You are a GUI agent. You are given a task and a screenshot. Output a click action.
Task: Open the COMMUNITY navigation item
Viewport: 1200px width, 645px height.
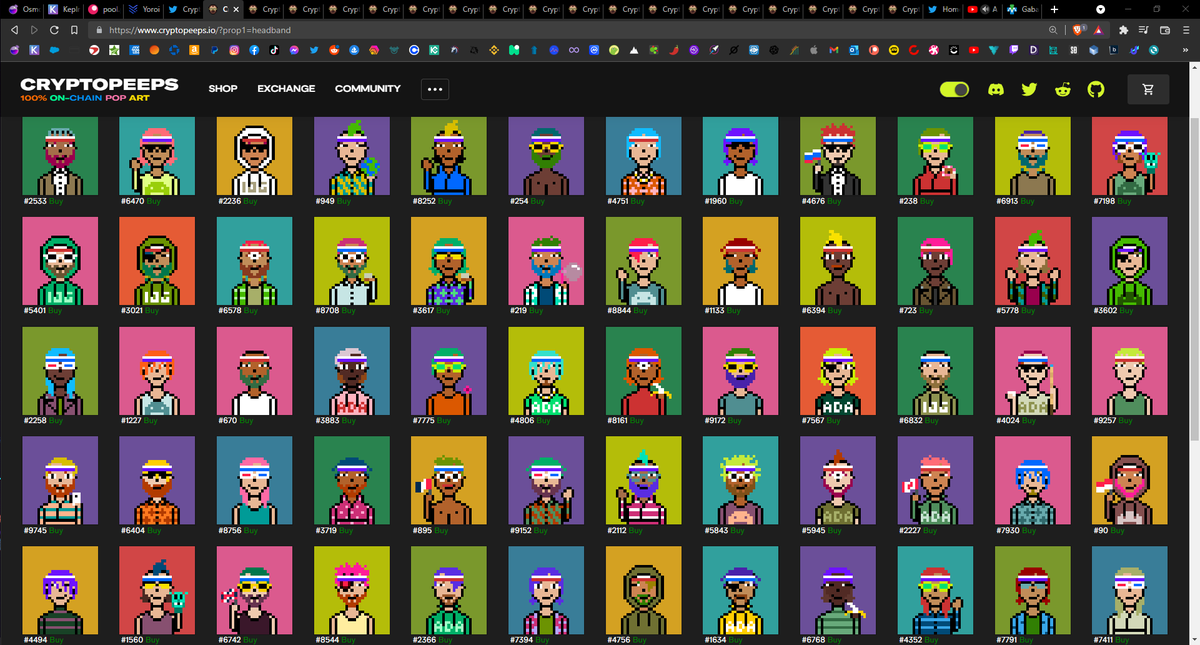point(368,89)
